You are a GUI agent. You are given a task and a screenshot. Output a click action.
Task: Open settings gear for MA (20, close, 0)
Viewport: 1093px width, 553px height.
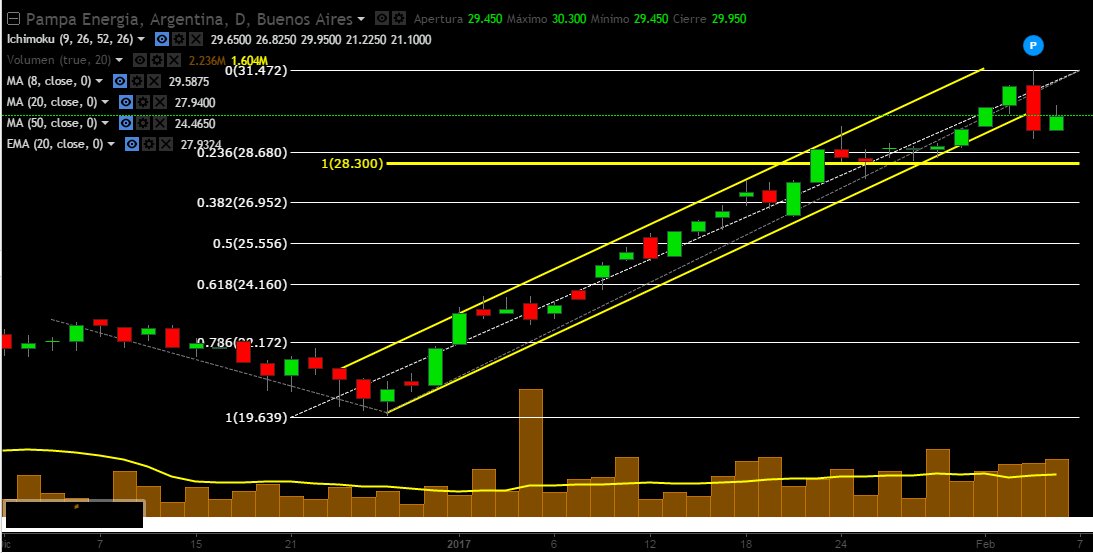(142, 103)
